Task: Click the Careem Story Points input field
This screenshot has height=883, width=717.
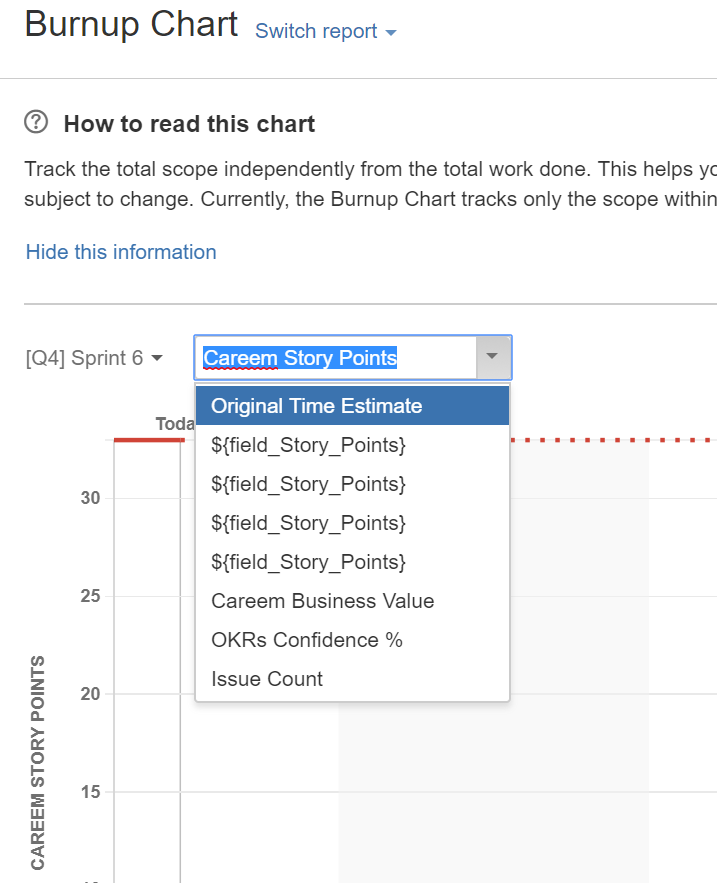Action: pos(336,358)
